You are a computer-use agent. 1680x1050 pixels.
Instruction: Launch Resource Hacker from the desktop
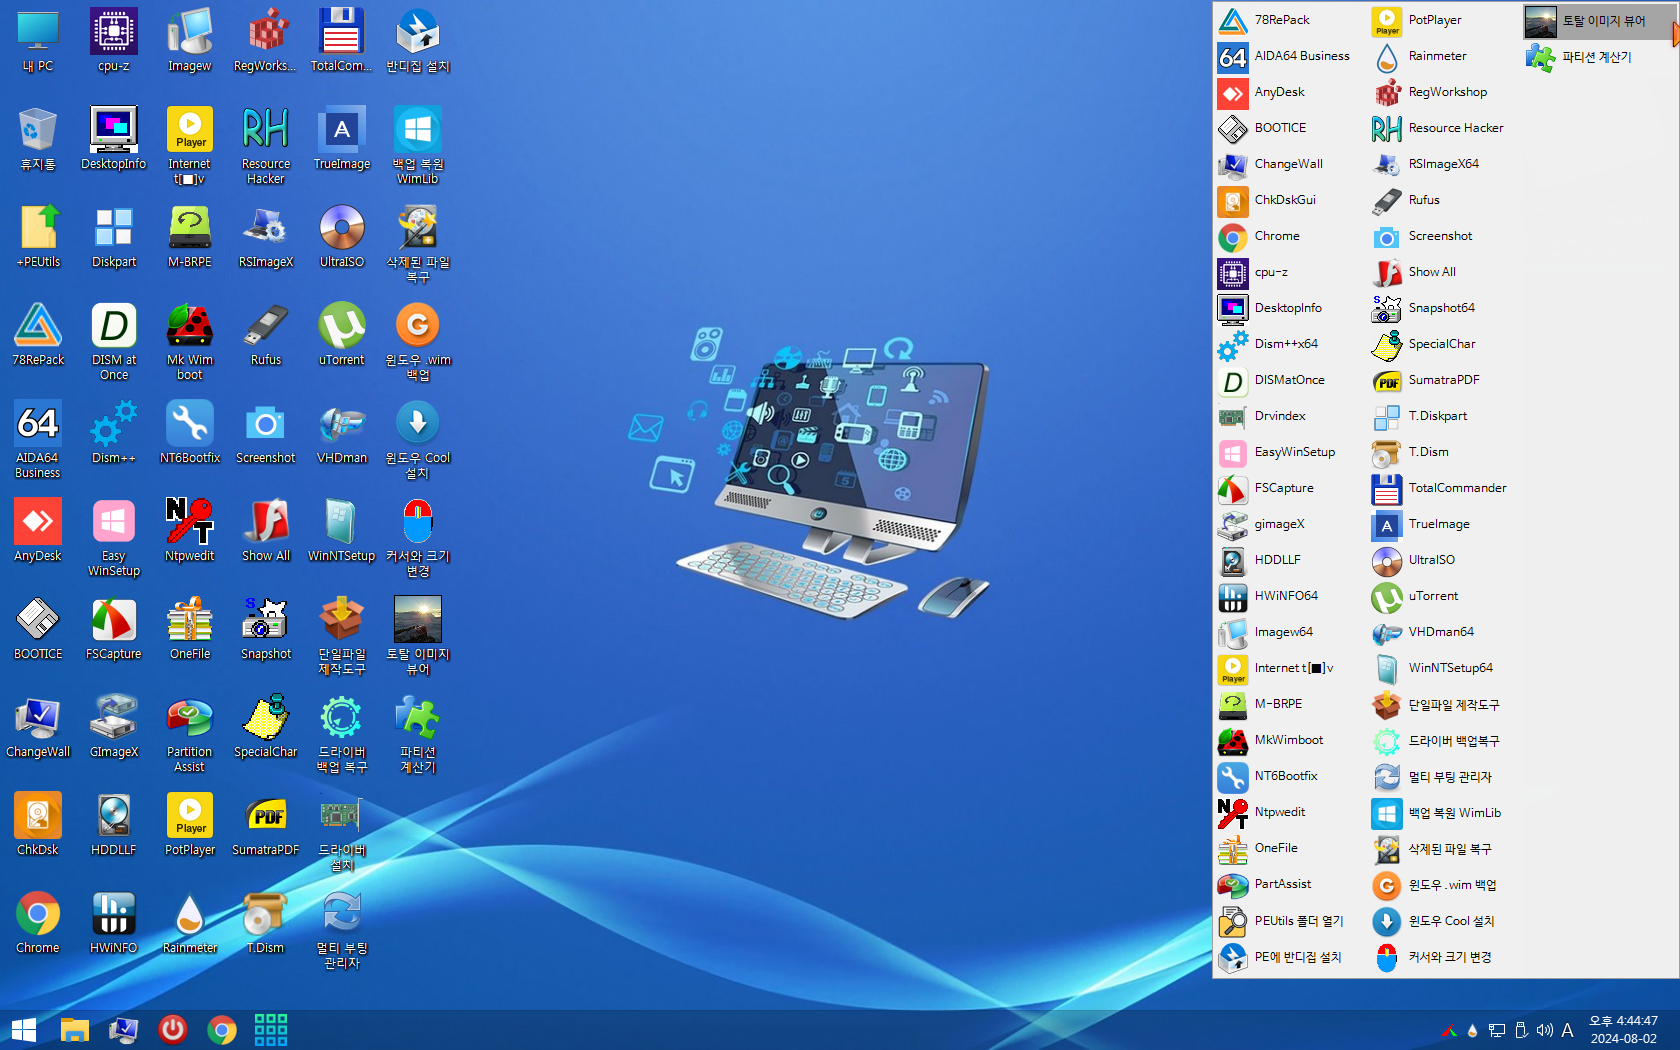point(265,146)
